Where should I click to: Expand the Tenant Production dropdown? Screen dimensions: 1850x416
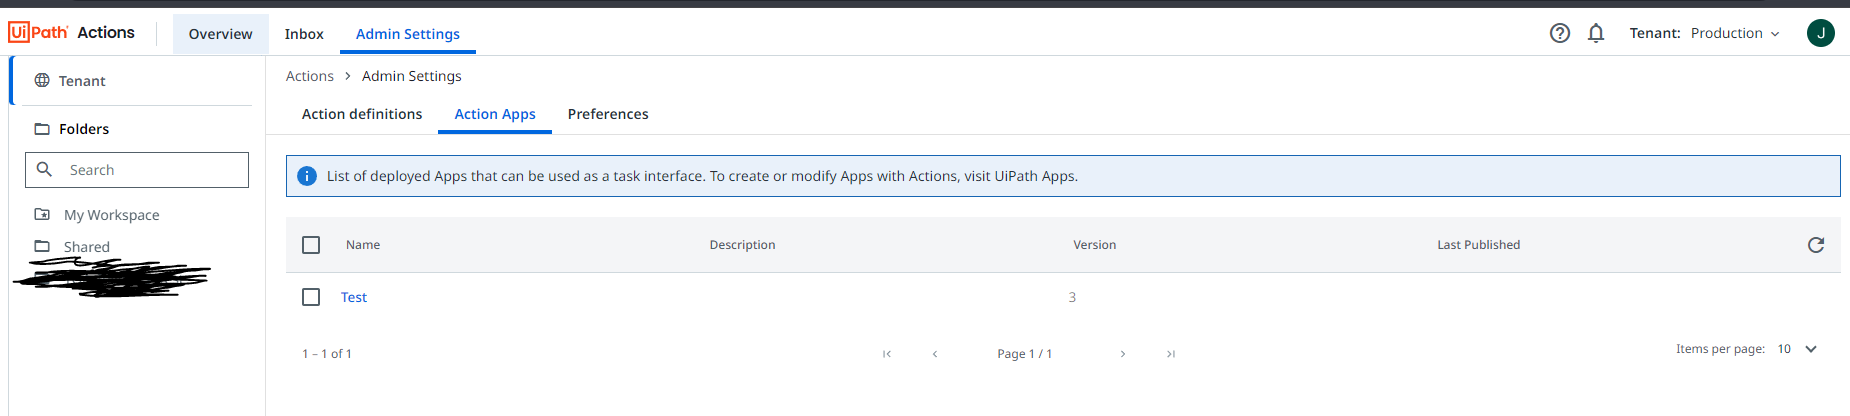[1735, 33]
